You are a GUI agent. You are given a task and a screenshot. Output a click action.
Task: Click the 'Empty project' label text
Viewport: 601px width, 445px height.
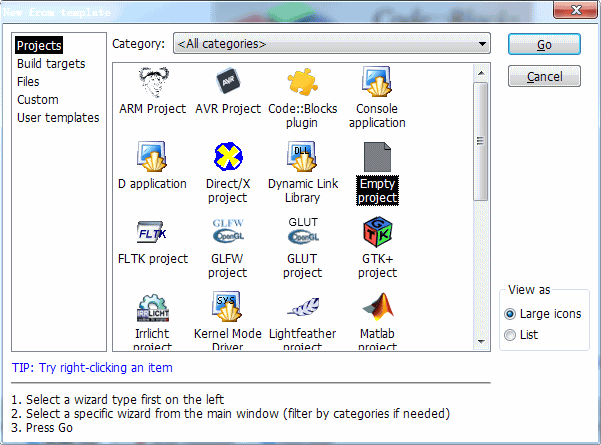tap(378, 190)
